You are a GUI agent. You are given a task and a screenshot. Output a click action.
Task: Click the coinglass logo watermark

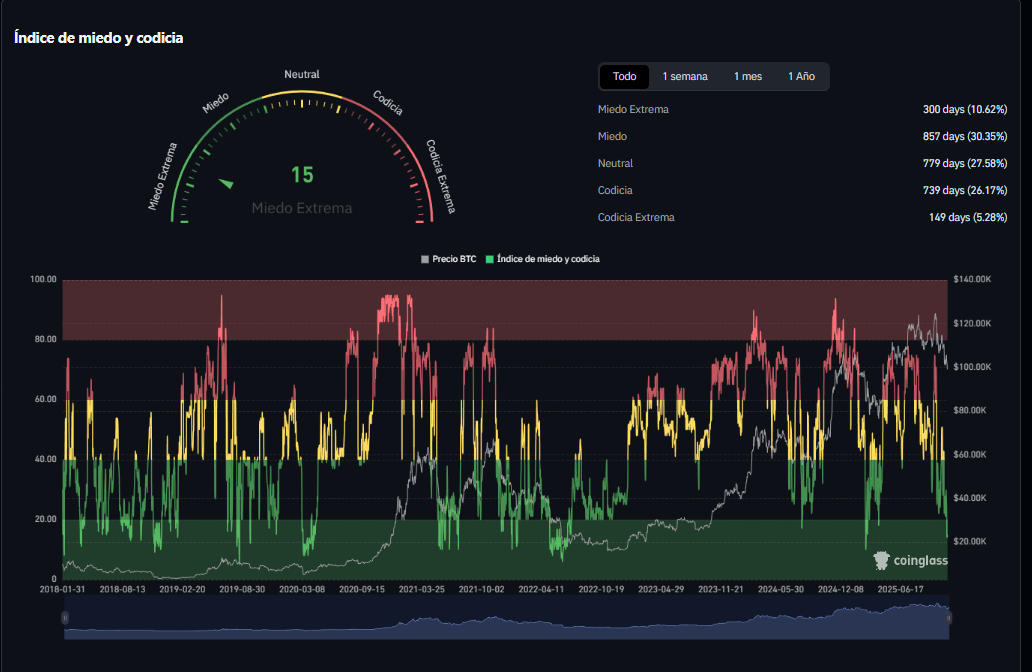(x=910, y=560)
